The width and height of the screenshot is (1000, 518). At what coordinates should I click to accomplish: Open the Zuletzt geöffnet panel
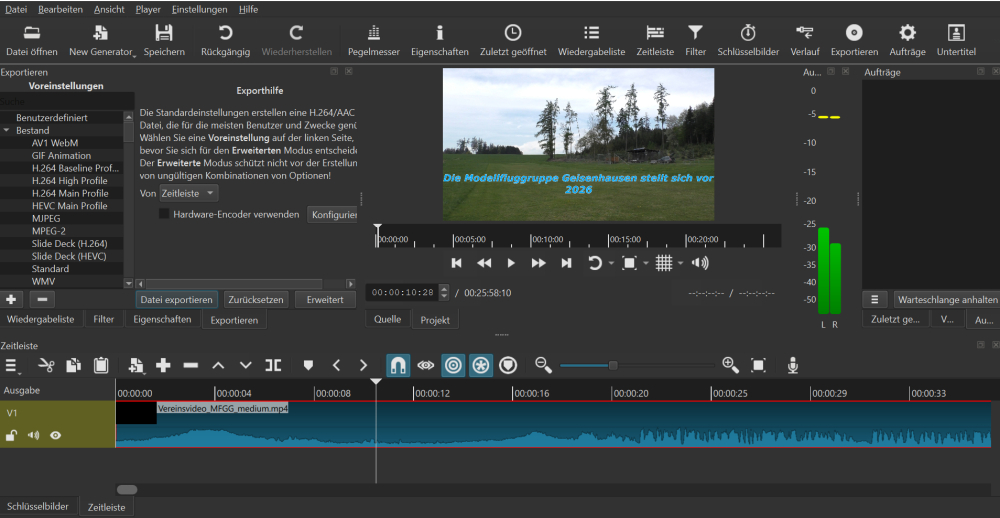(x=513, y=41)
